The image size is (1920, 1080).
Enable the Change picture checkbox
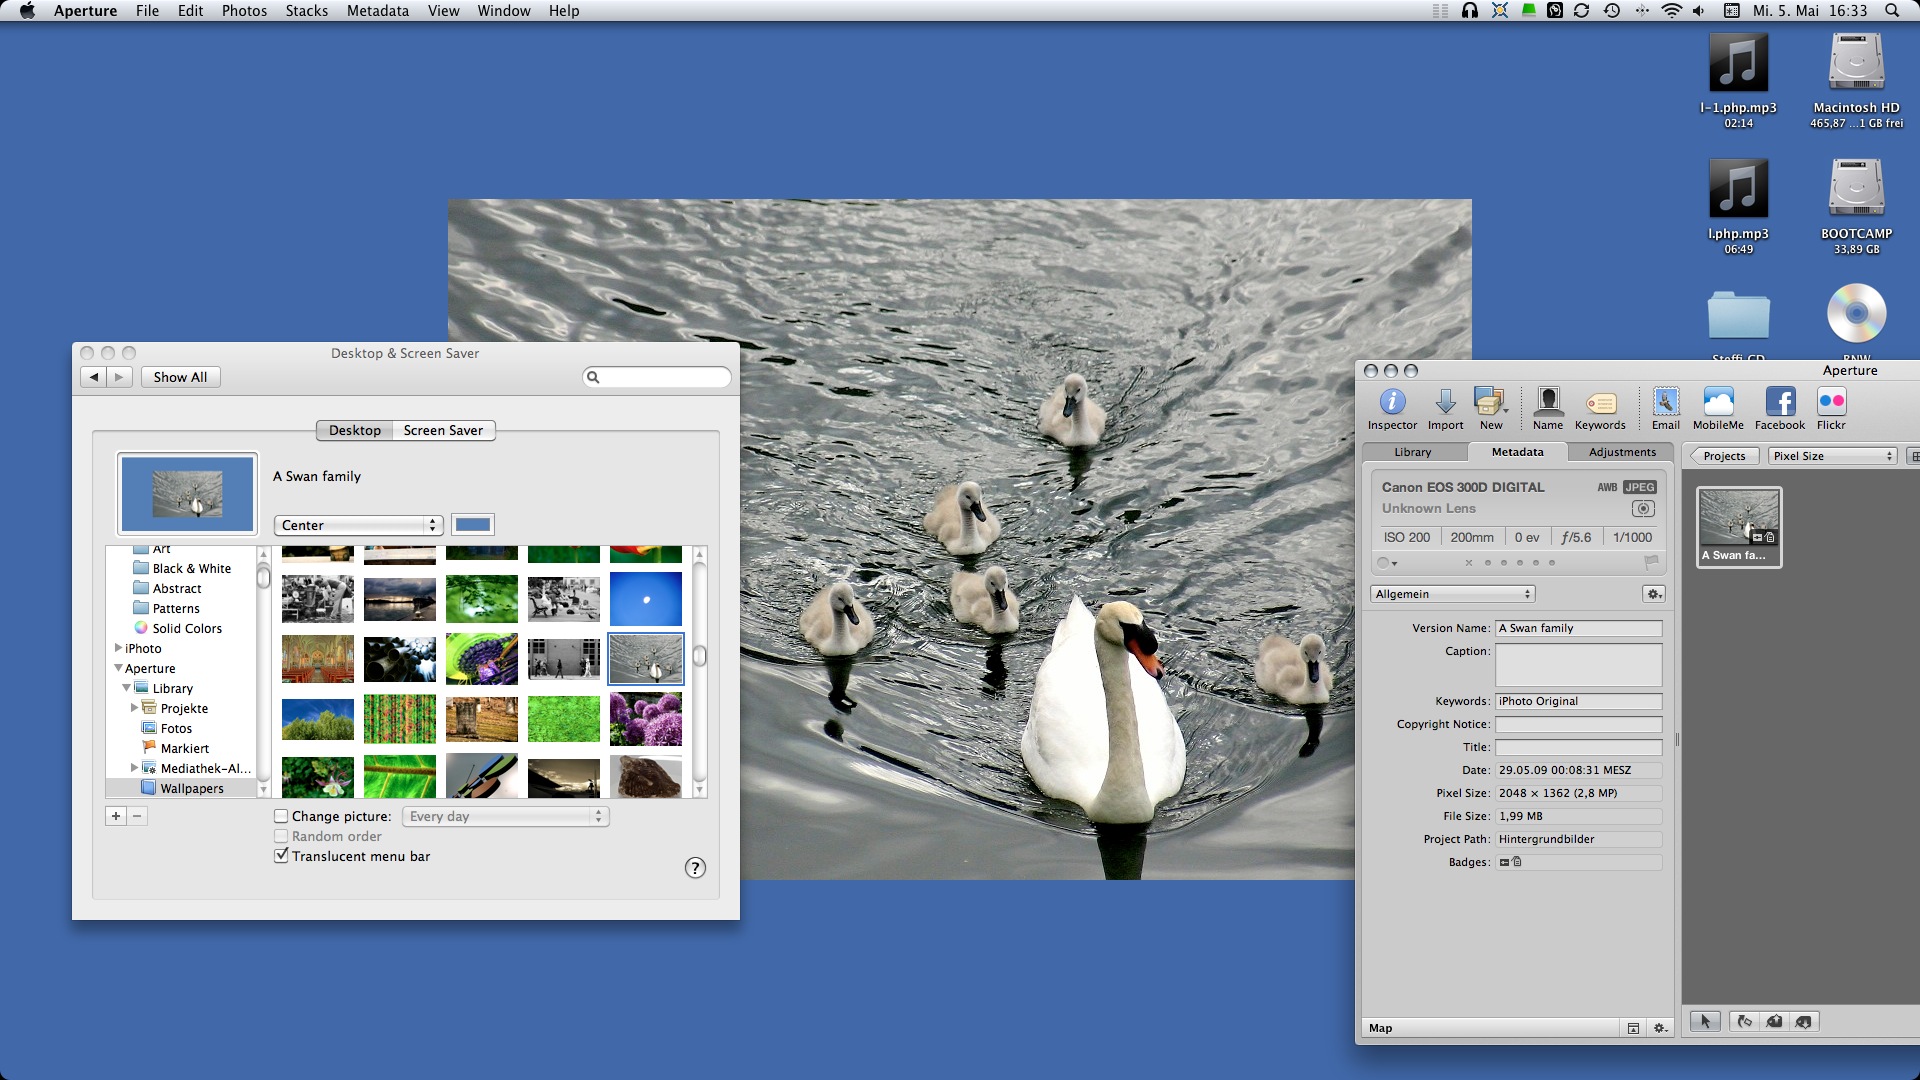(x=282, y=816)
